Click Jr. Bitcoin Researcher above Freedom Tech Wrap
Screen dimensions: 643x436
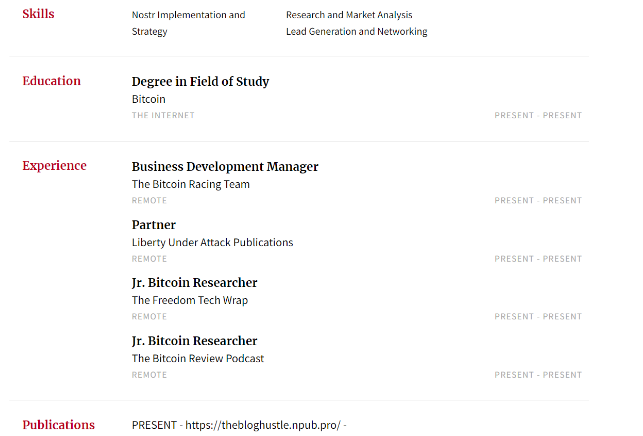(194, 283)
